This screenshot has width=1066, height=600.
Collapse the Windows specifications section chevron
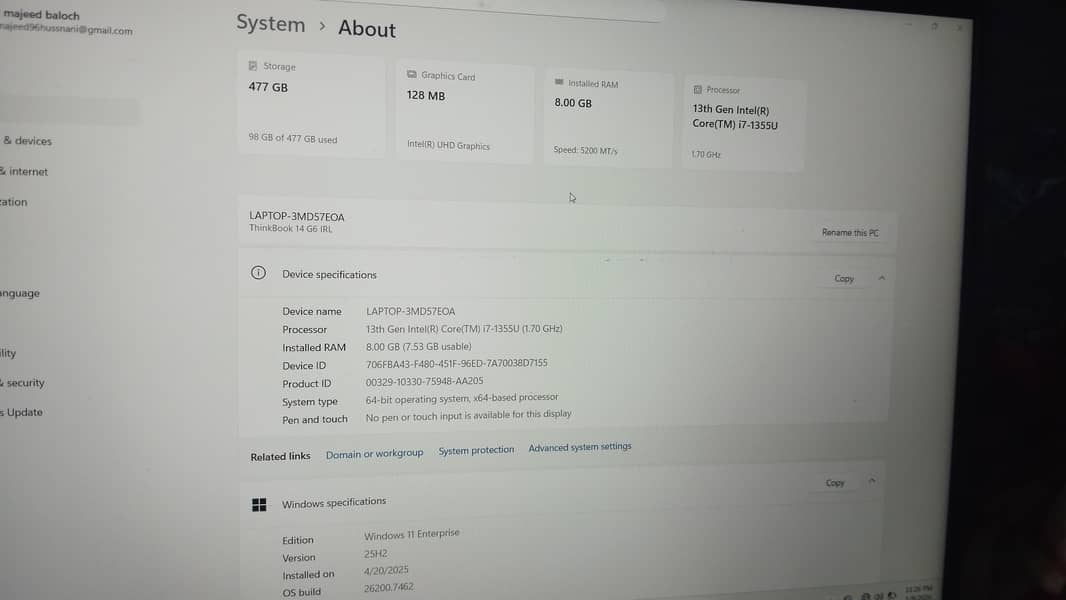(x=872, y=481)
